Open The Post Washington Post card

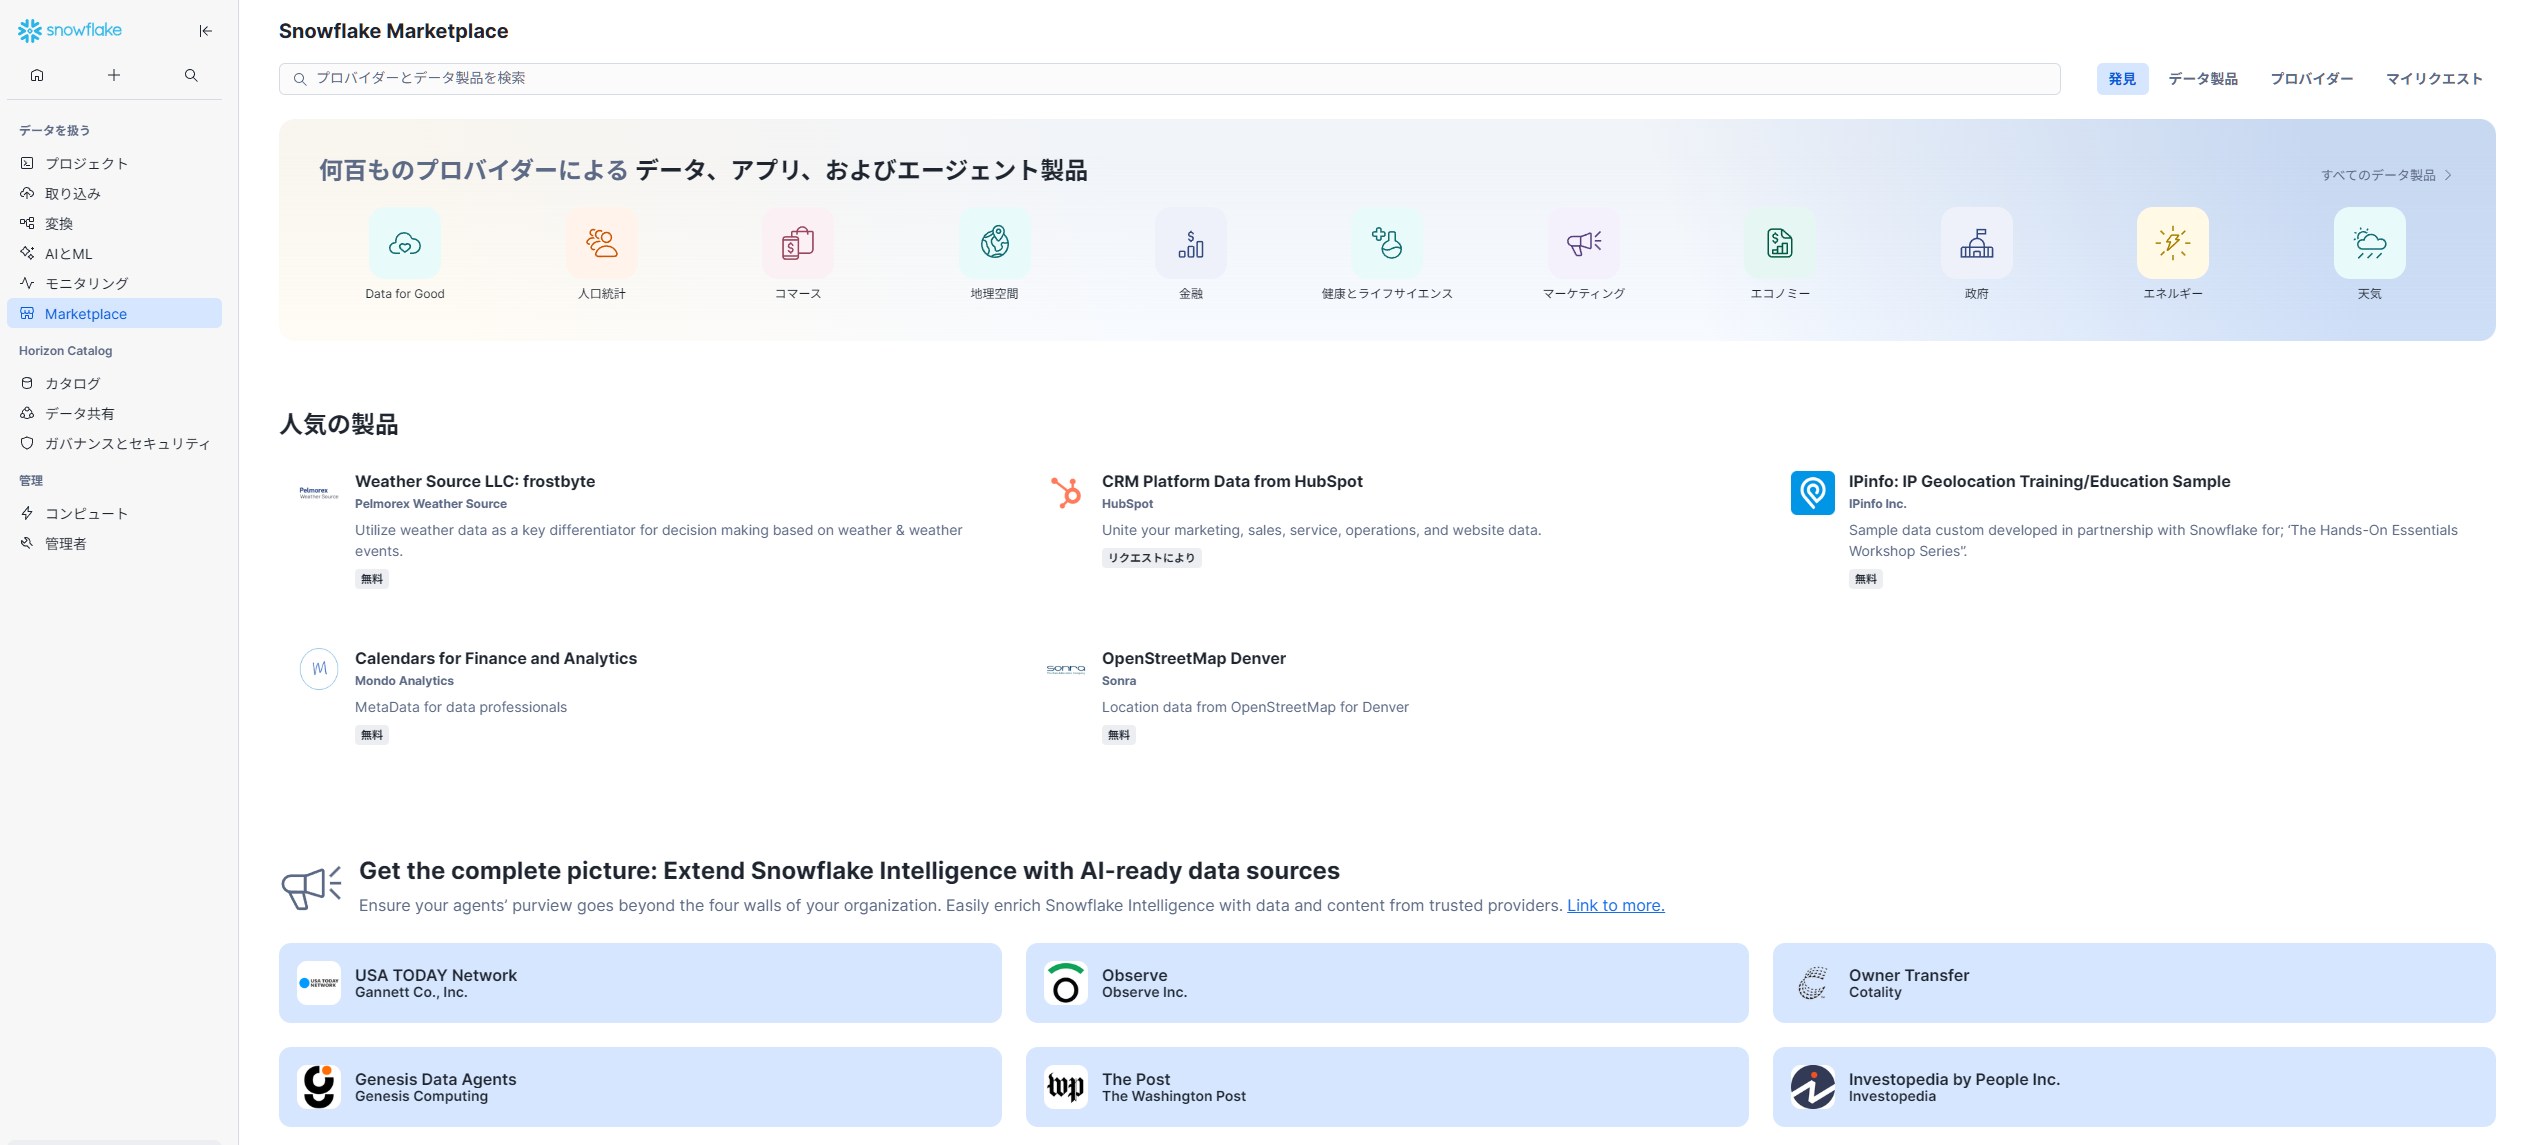[x=1386, y=1087]
